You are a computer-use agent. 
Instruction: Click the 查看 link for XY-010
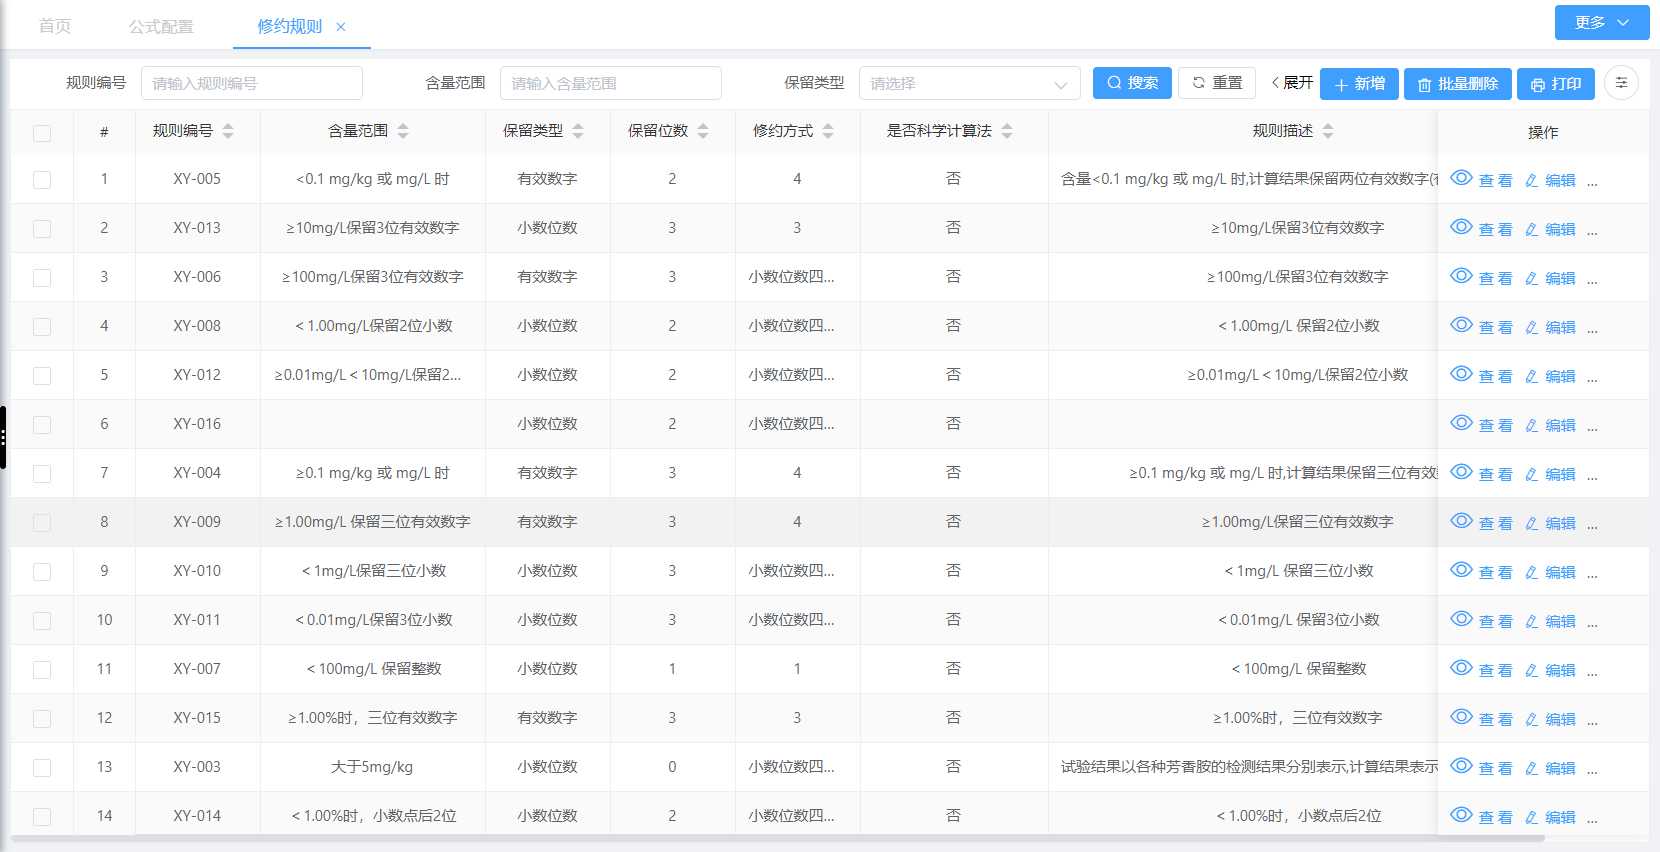pos(1496,572)
